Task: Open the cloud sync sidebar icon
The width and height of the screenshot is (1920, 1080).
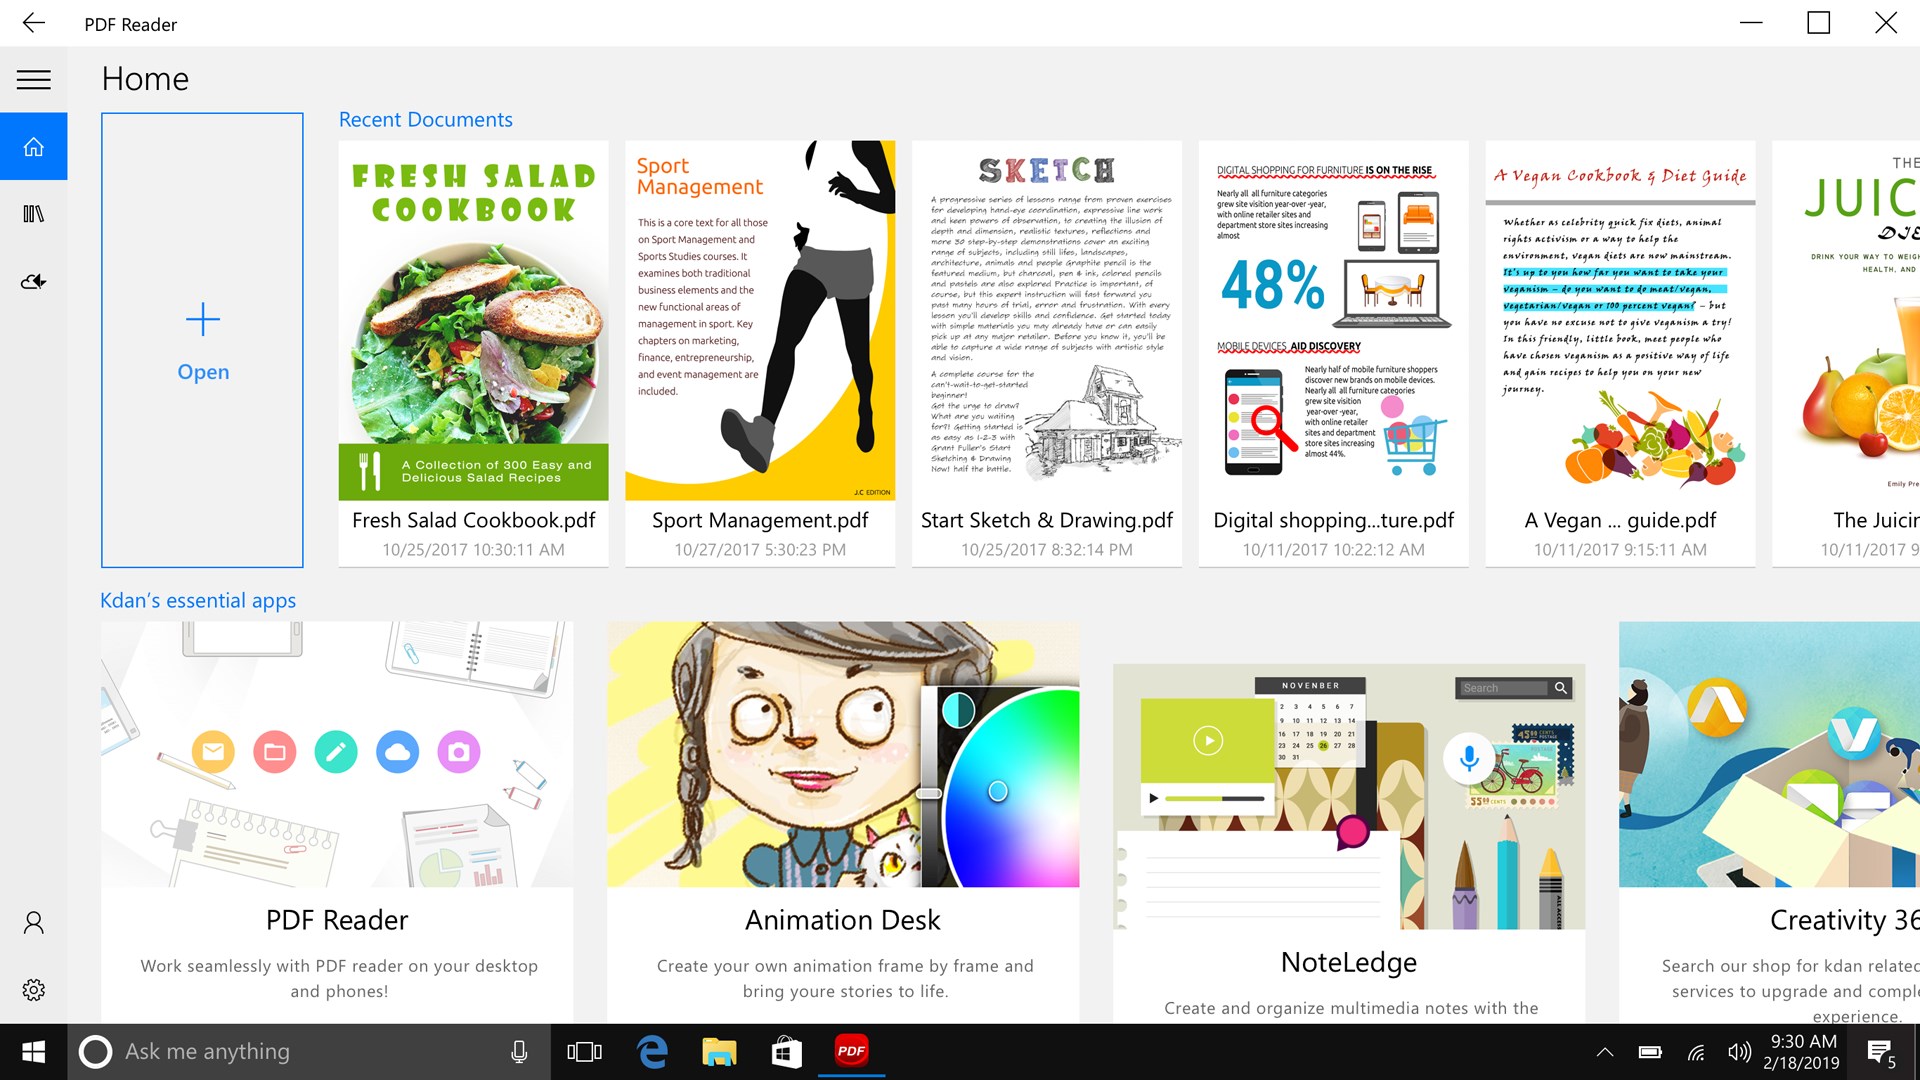Action: pos(33,282)
